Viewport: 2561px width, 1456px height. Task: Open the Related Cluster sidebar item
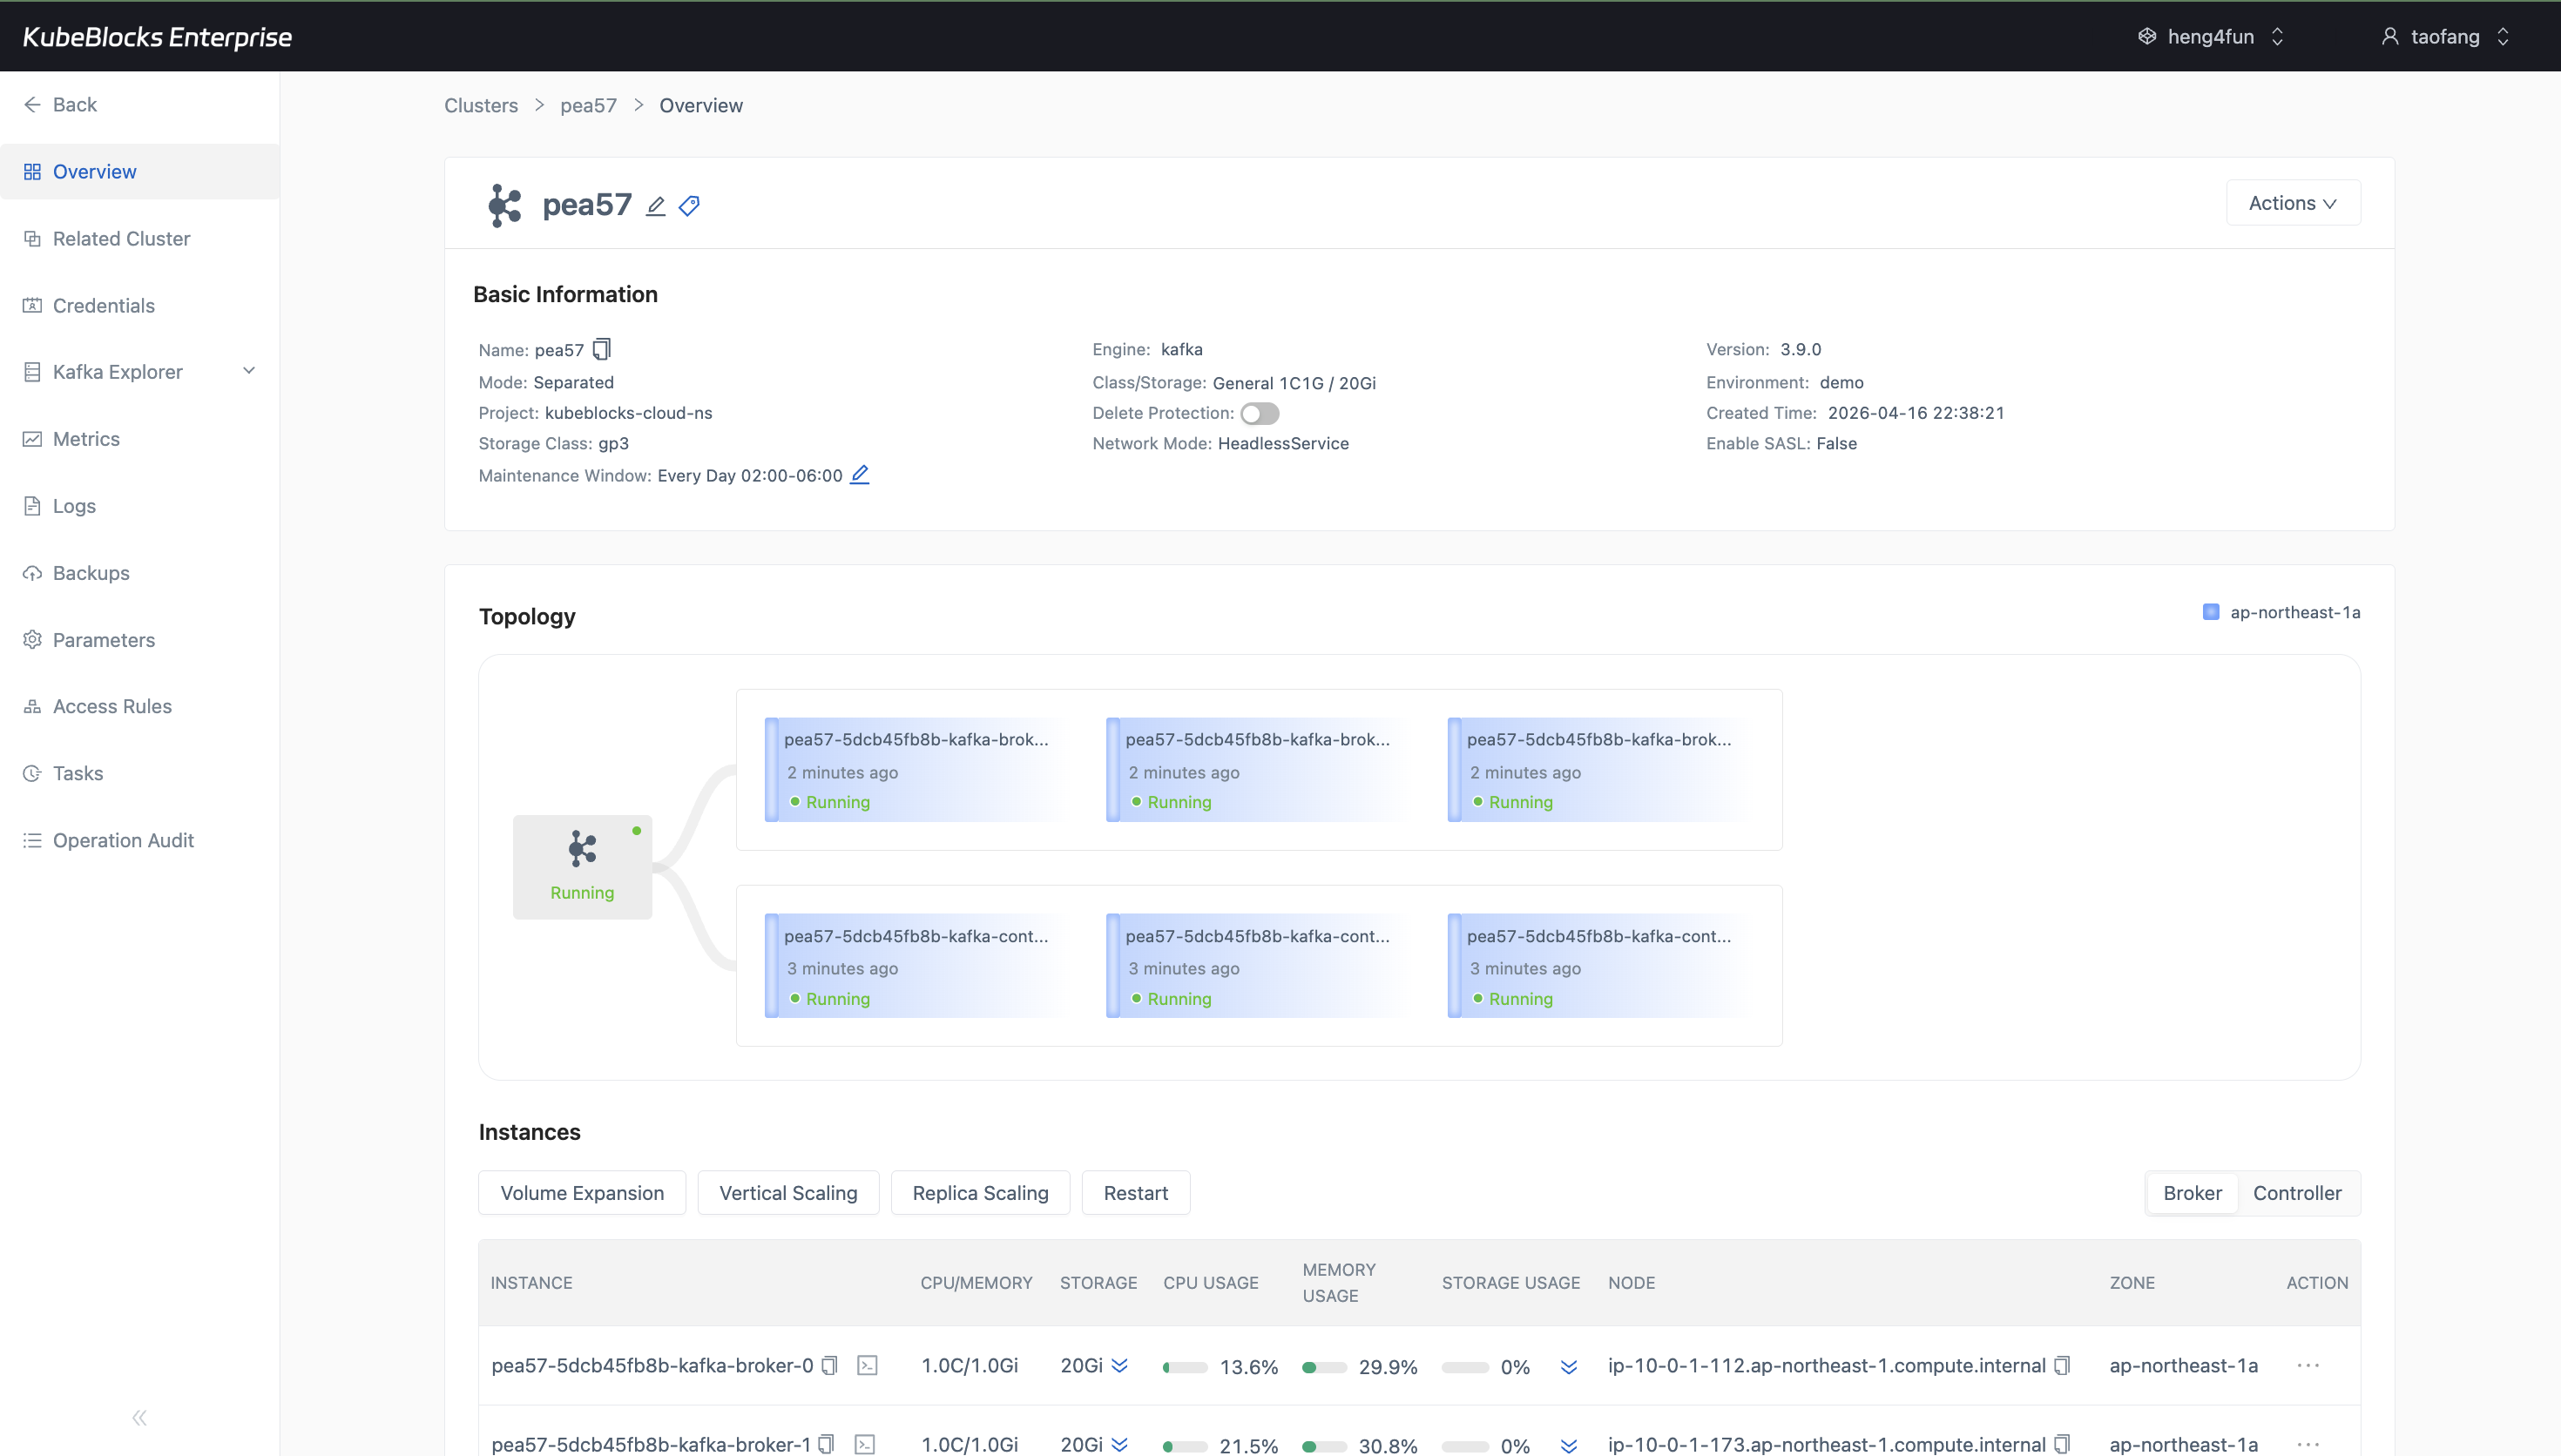pos(140,239)
